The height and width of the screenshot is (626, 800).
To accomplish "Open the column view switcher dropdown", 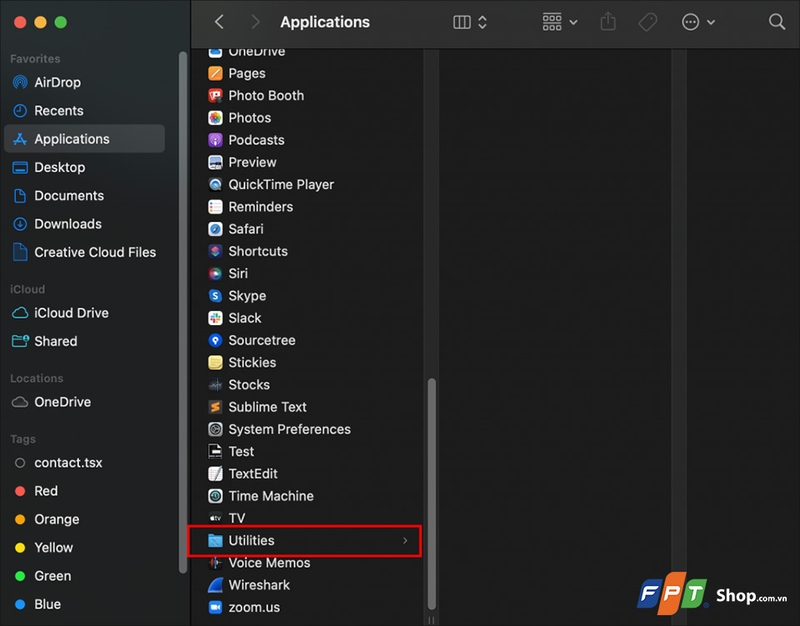I will click(x=470, y=22).
